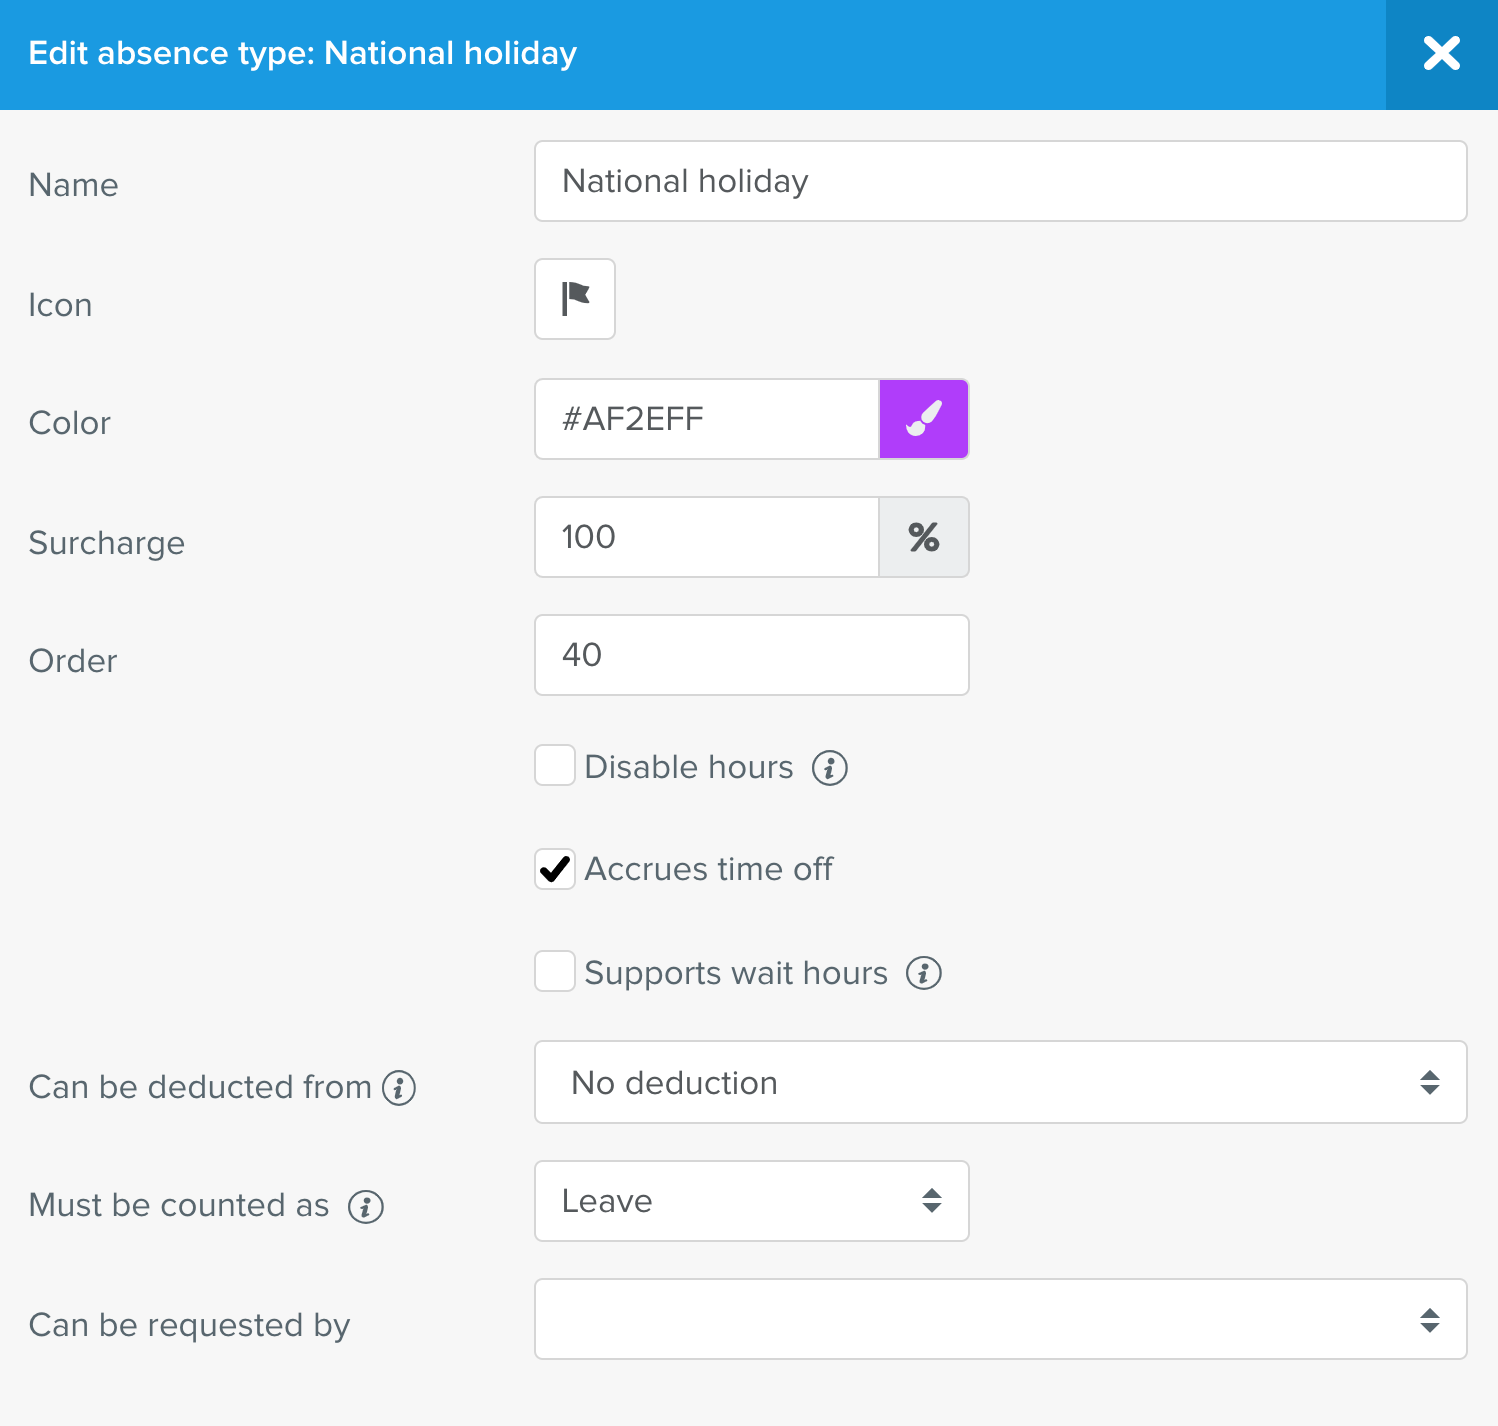Viewport: 1498px width, 1426px height.
Task: Click the flag icon to change absence icon
Action: click(x=574, y=299)
